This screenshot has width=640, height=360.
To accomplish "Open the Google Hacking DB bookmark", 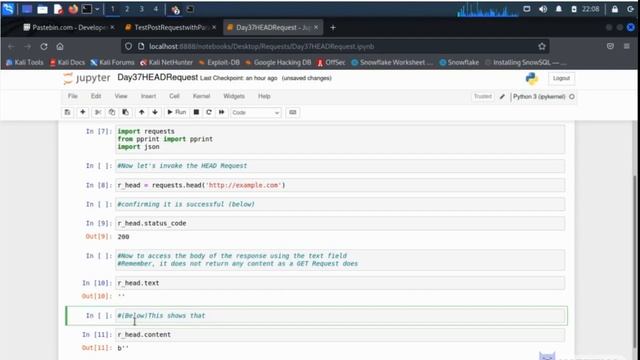I will click(278, 62).
